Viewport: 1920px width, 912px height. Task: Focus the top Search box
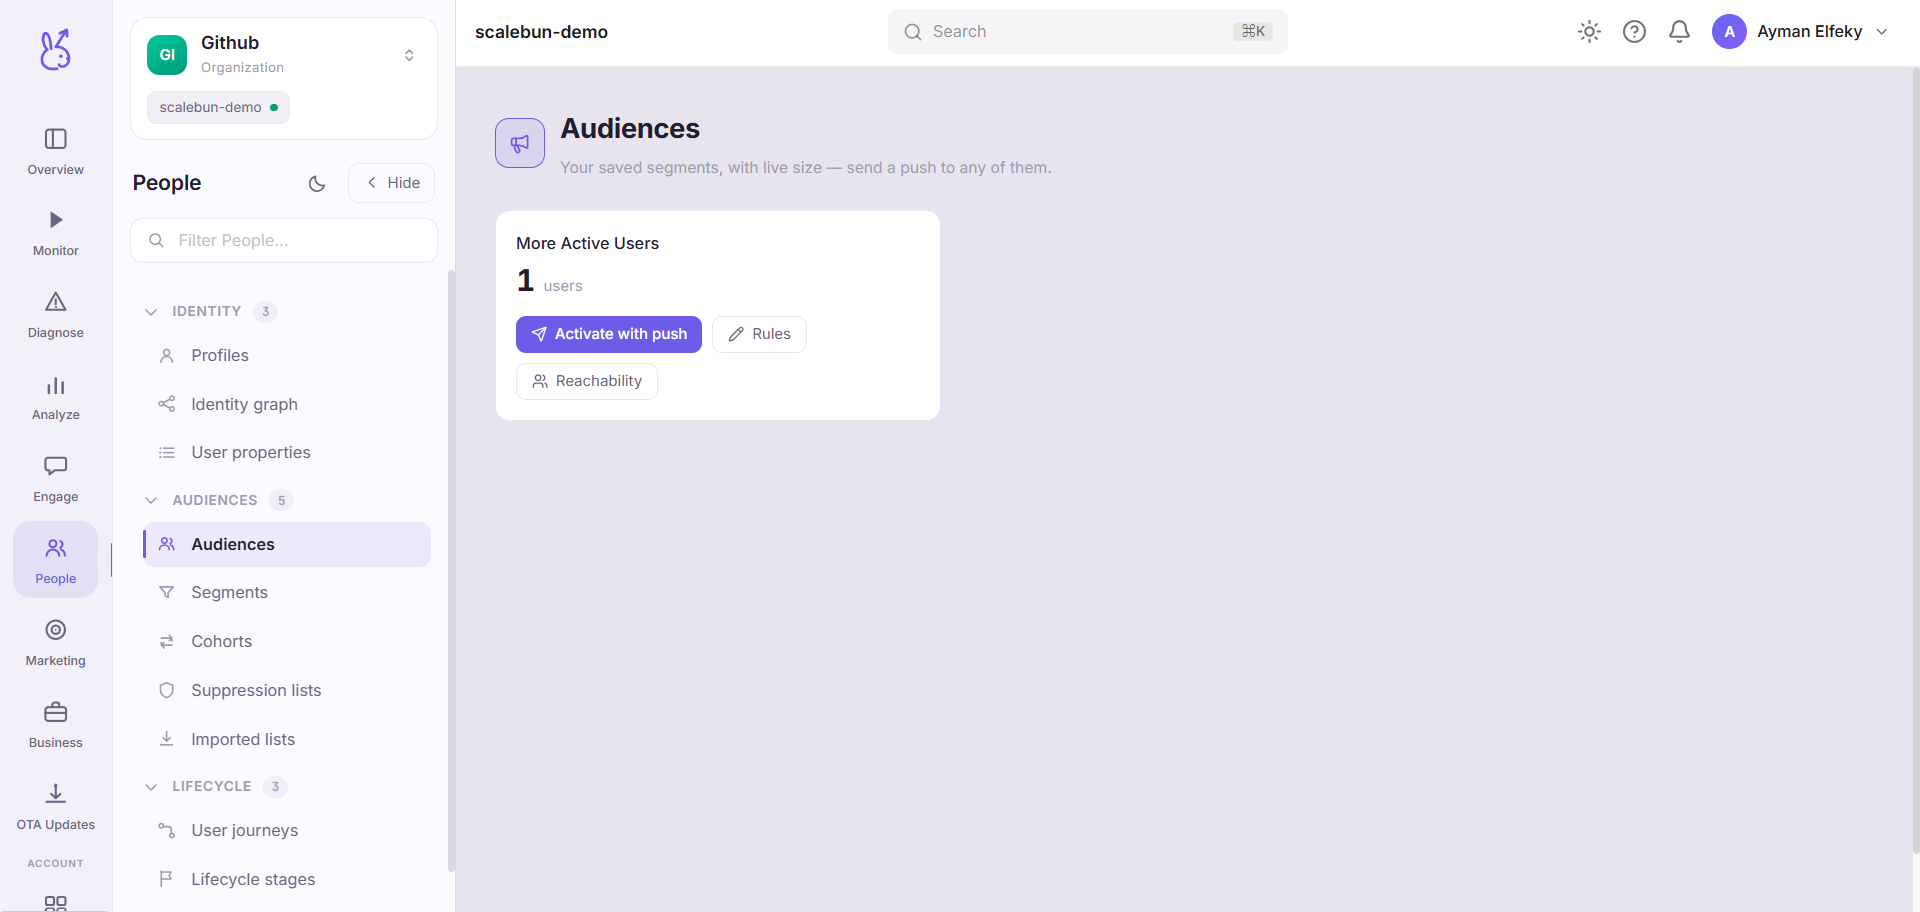[1088, 32]
